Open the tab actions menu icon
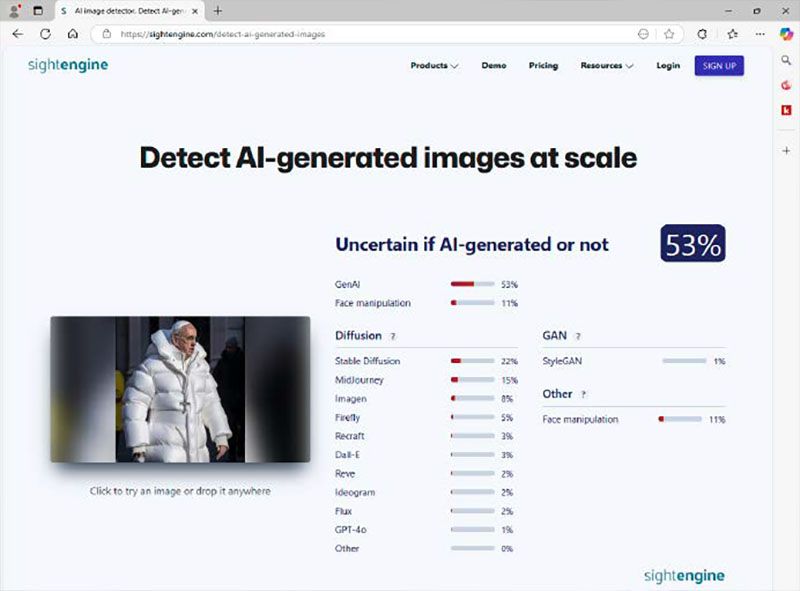800x591 pixels. 38,10
